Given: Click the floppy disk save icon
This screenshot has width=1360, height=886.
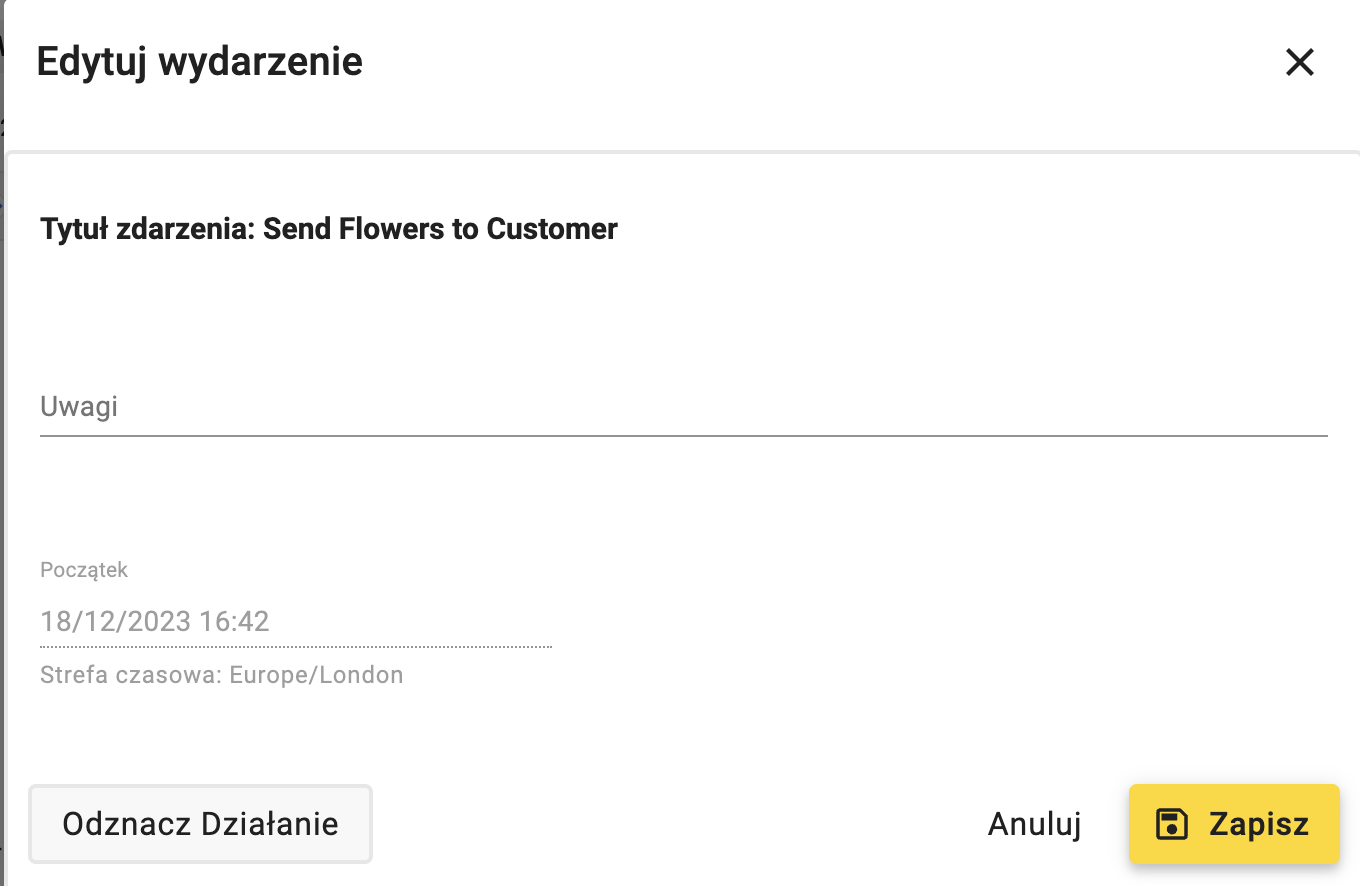Looking at the screenshot, I should click(1171, 824).
